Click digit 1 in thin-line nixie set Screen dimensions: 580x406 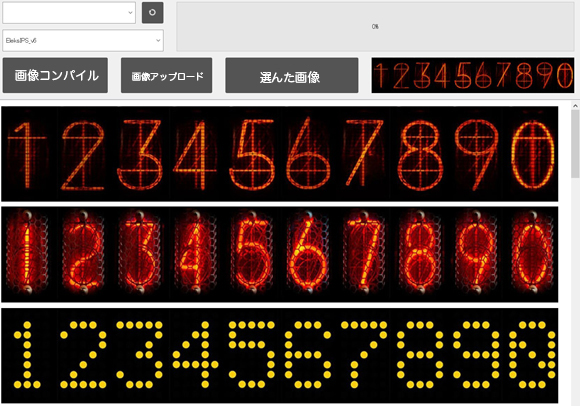27,154
